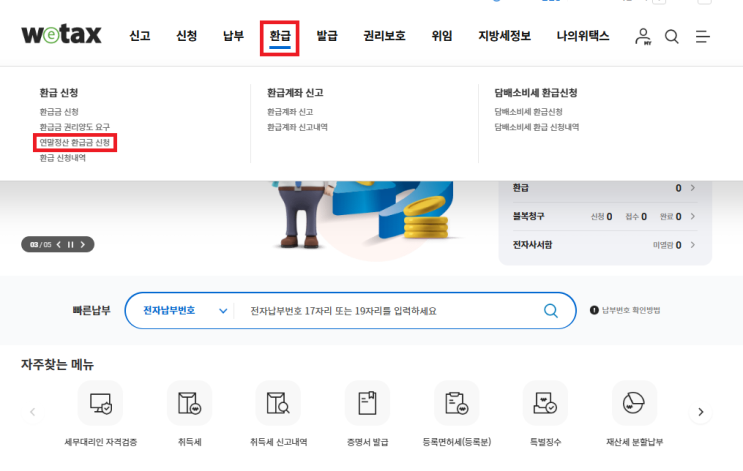Click the 환급계좌 신고 submenu link
Image resolution: width=743 pixels, height=471 pixels.
click(290, 112)
